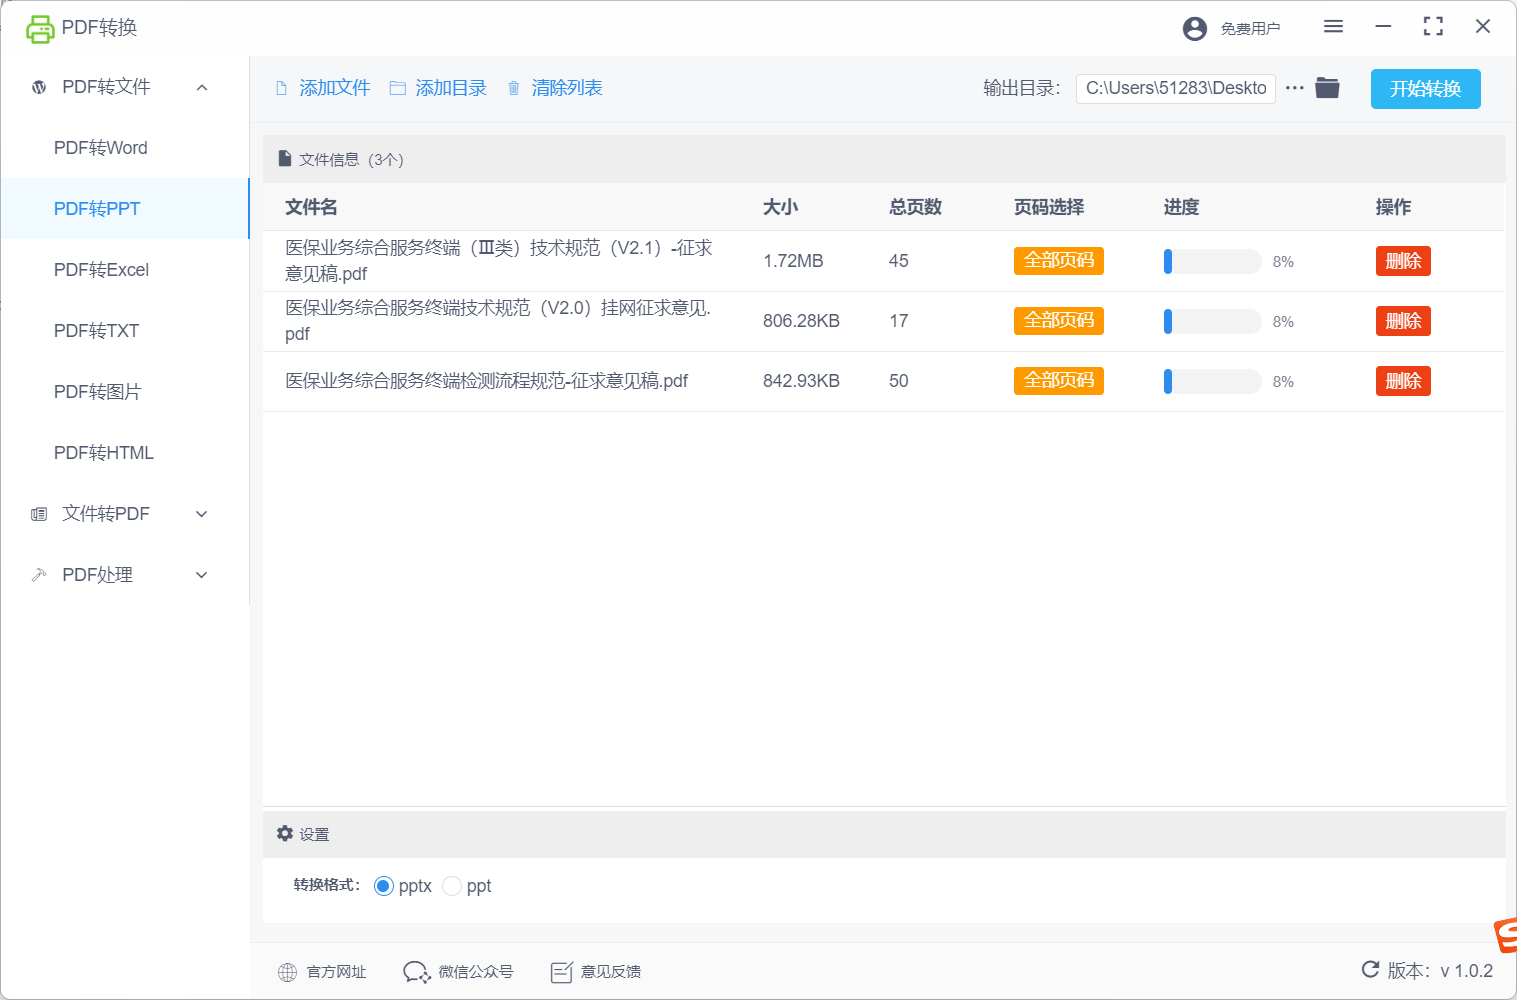Click 全部页码 for the 1.72MB file

click(1058, 261)
